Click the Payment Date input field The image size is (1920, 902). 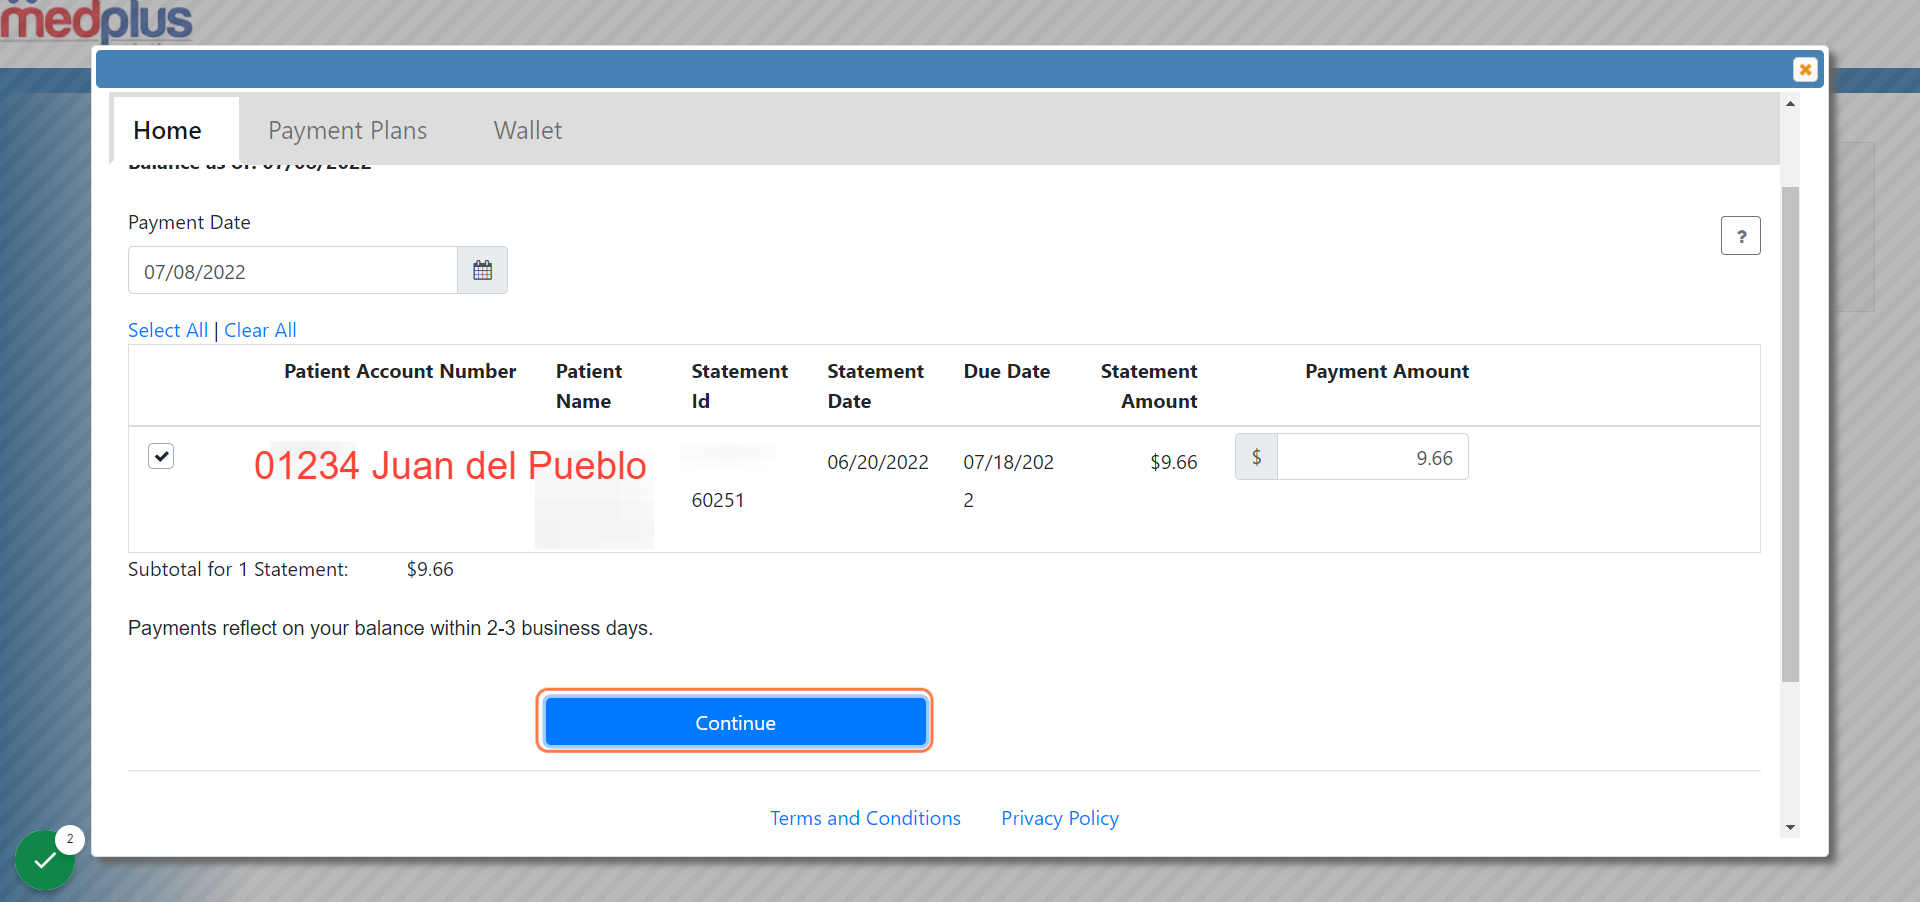[293, 271]
